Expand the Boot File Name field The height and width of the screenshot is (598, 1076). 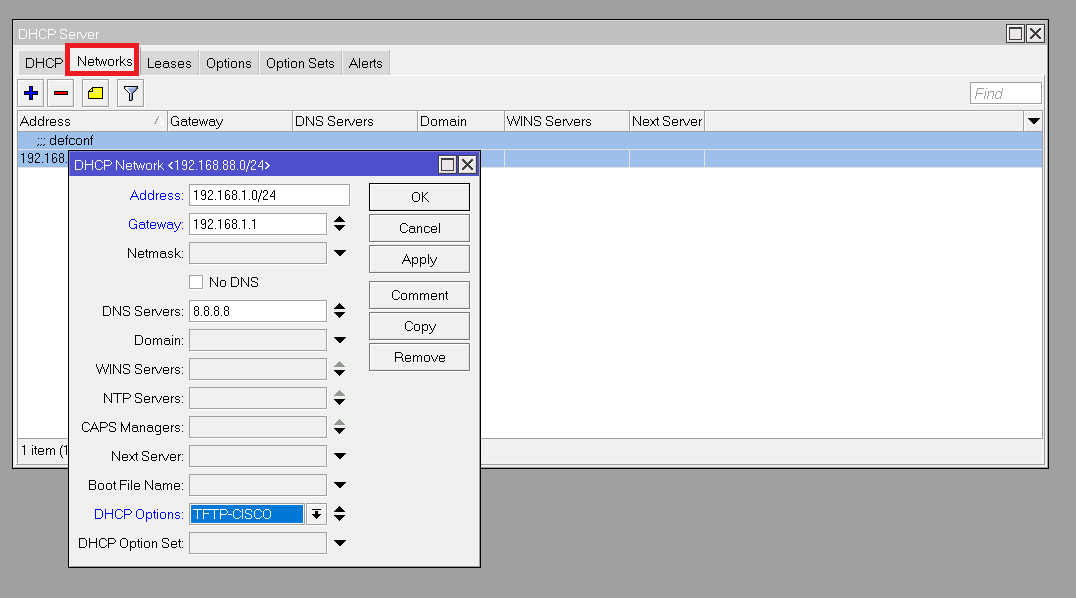coord(340,485)
